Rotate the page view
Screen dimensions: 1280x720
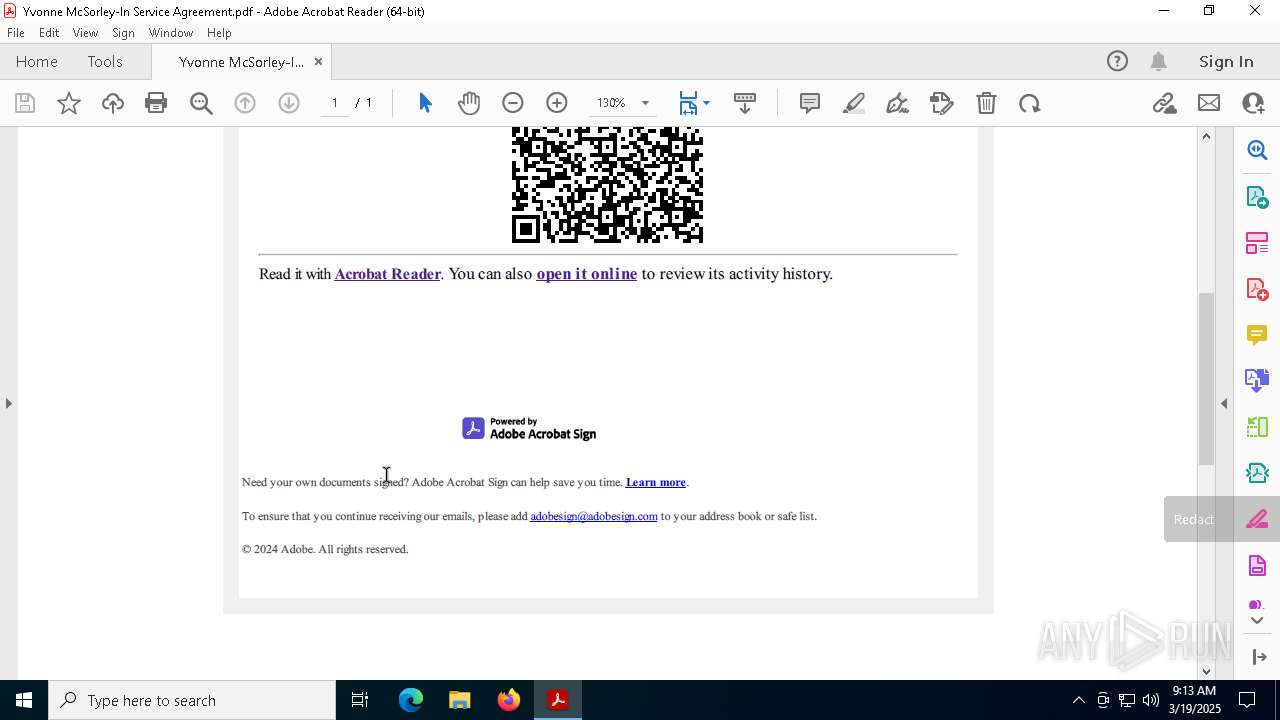(1030, 103)
